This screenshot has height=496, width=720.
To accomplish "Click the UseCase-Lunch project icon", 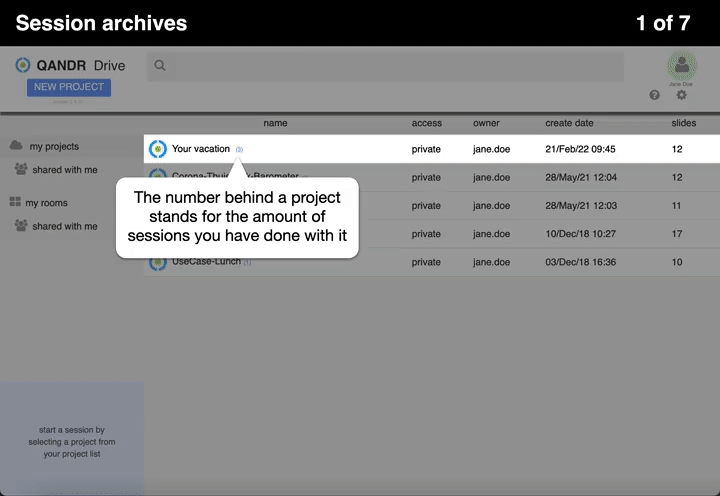I will point(158,264).
